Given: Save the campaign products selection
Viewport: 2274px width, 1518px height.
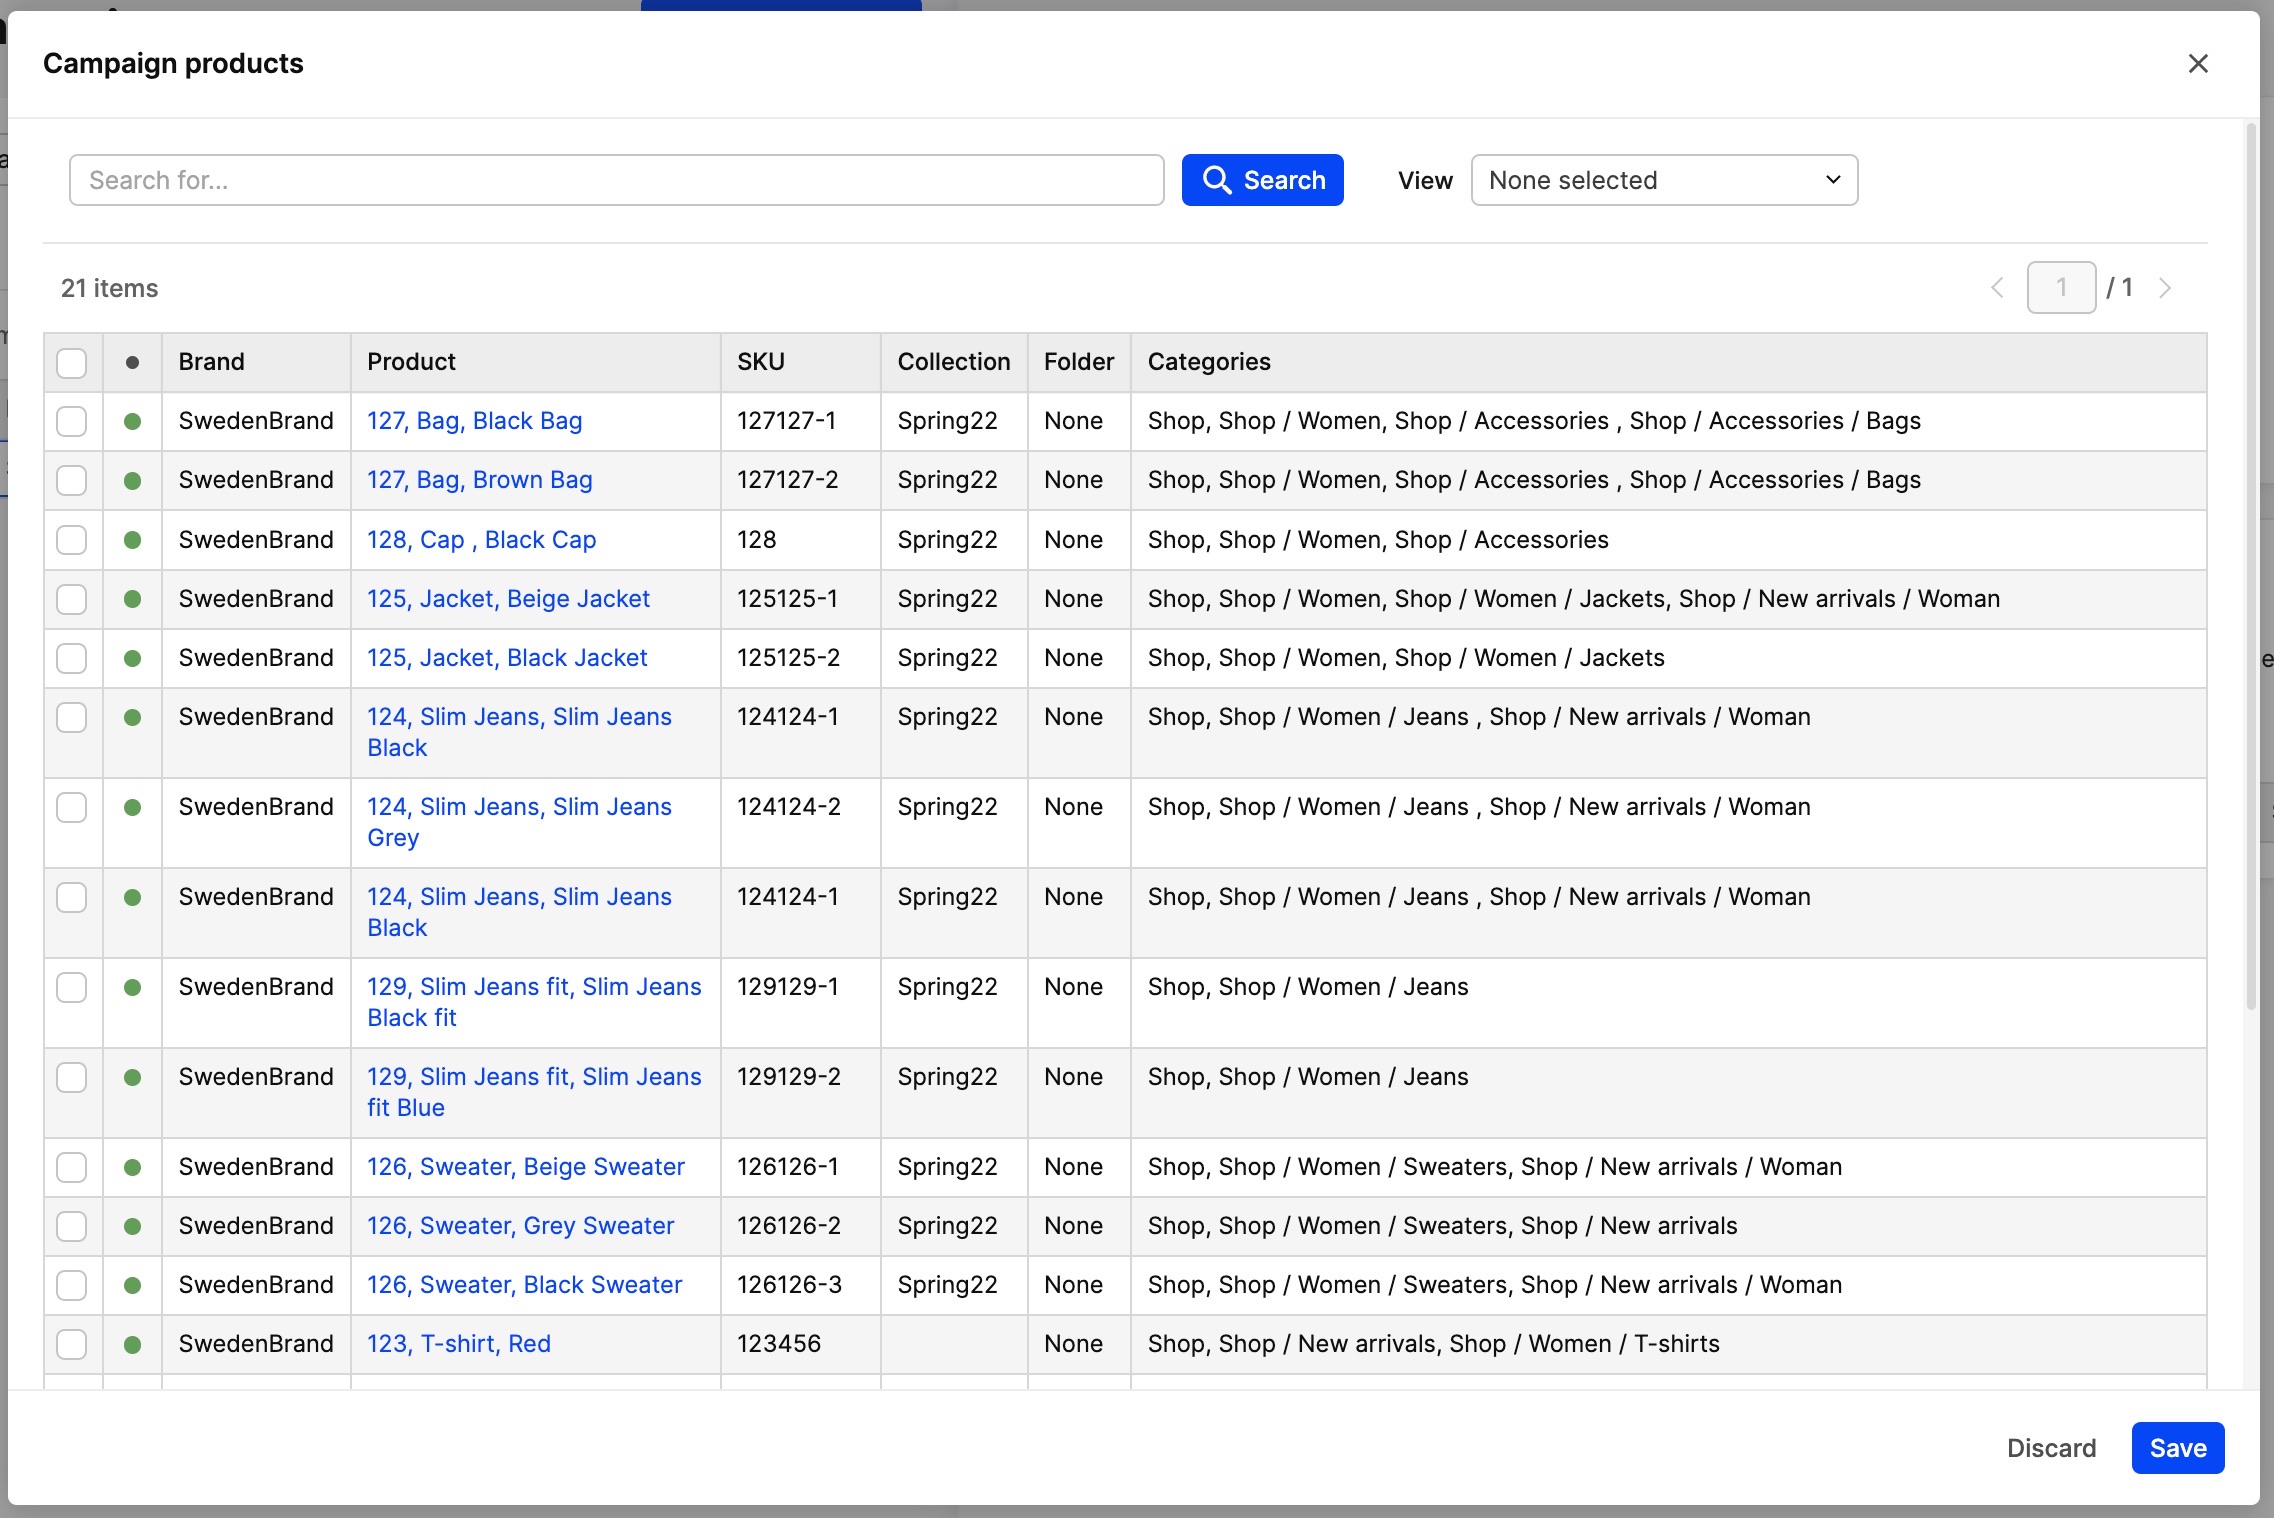Looking at the screenshot, I should point(2177,1448).
